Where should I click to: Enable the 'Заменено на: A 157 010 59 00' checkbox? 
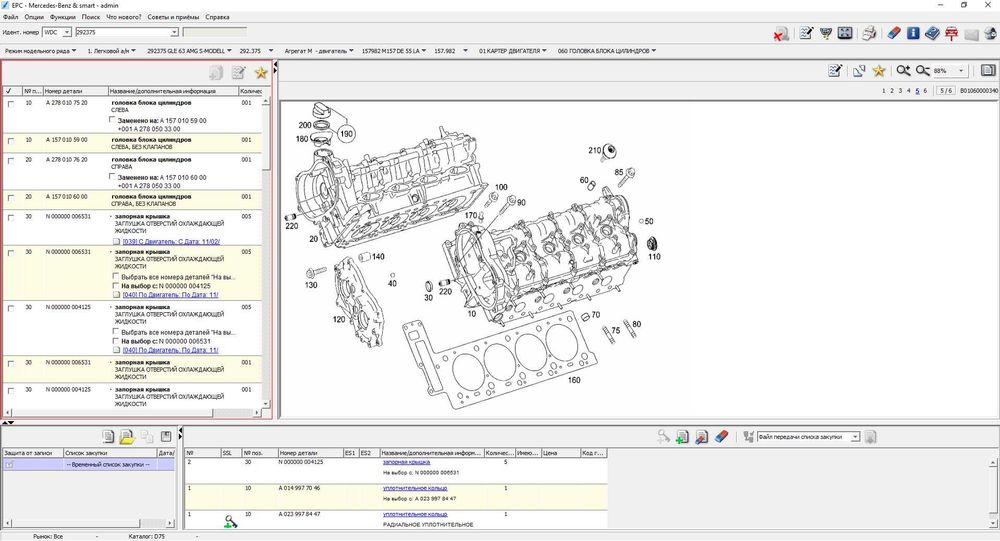pyautogui.click(x=112, y=120)
